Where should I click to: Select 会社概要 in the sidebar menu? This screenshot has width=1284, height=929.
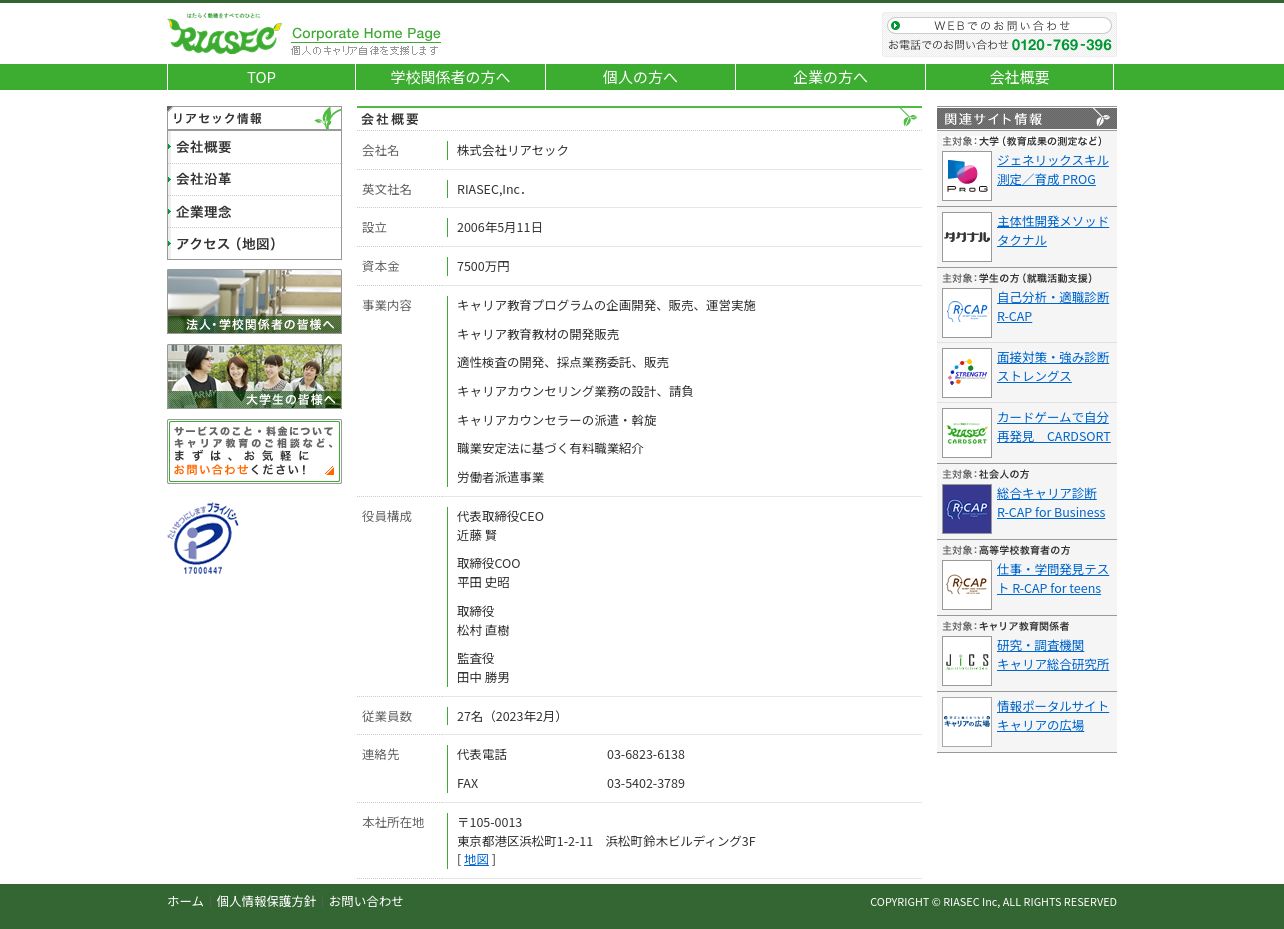click(x=254, y=147)
